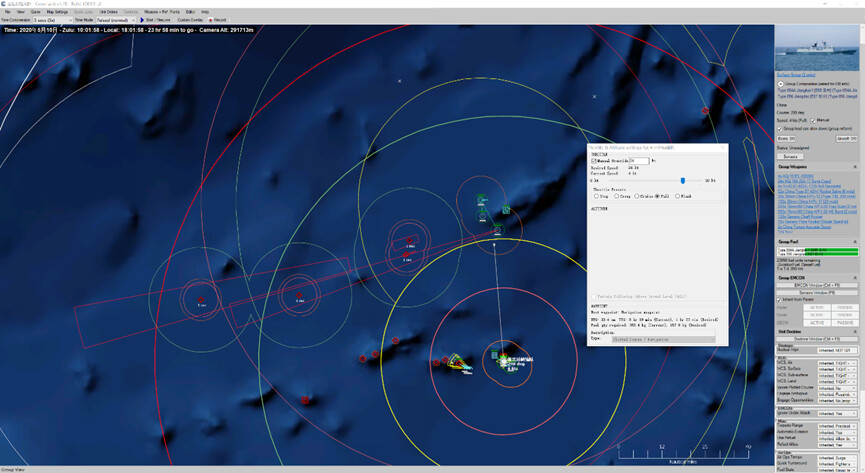The width and height of the screenshot is (865, 473).
Task: Collapse the Unit Doctrine section
Action: [855, 332]
